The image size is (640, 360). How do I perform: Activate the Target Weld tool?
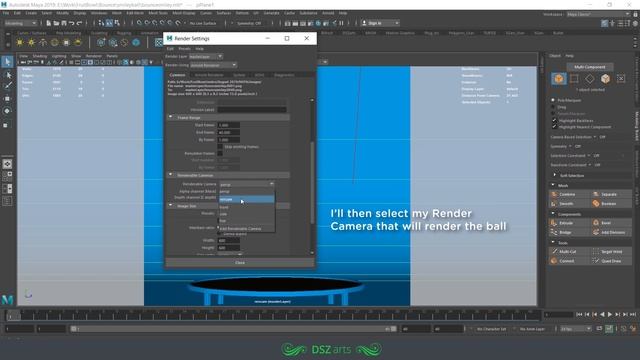[x=611, y=251]
